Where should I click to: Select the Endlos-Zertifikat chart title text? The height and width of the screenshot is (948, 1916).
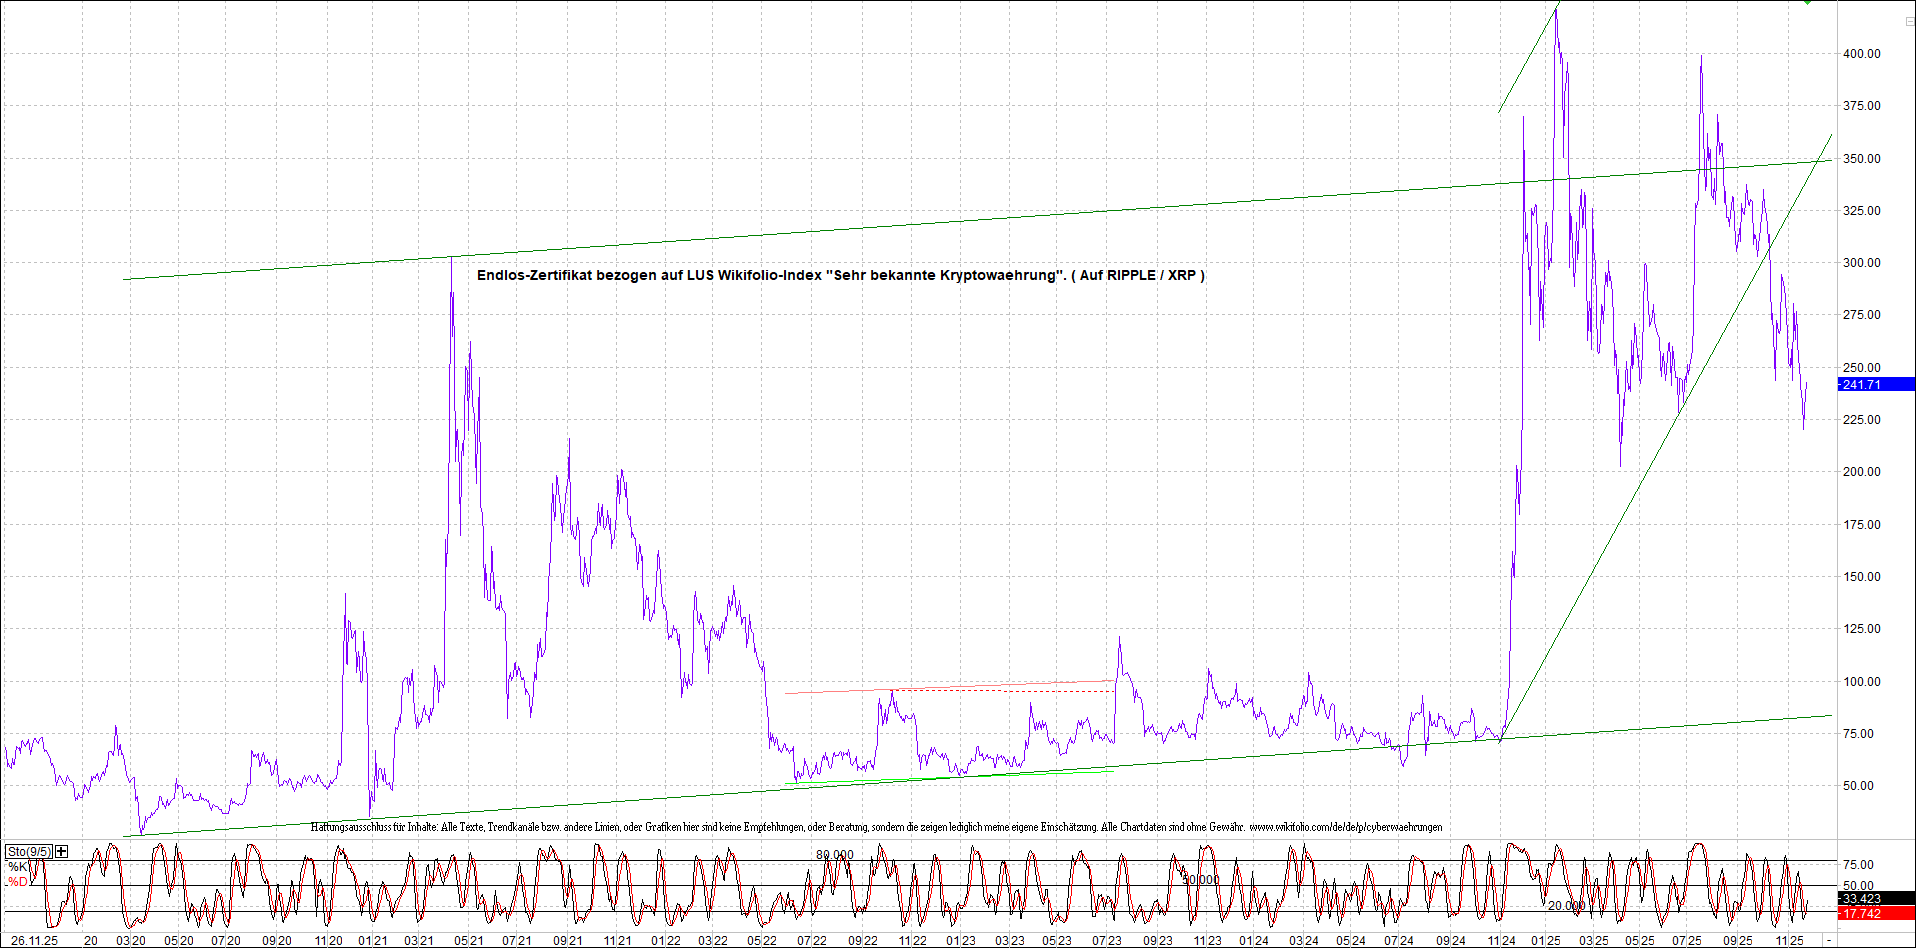pyautogui.click(x=840, y=275)
